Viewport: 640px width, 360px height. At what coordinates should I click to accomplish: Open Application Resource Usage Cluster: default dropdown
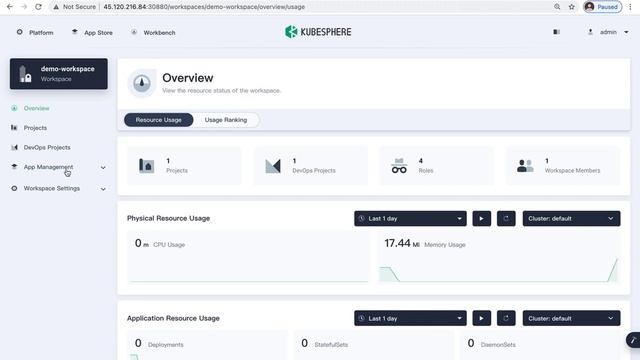571,318
